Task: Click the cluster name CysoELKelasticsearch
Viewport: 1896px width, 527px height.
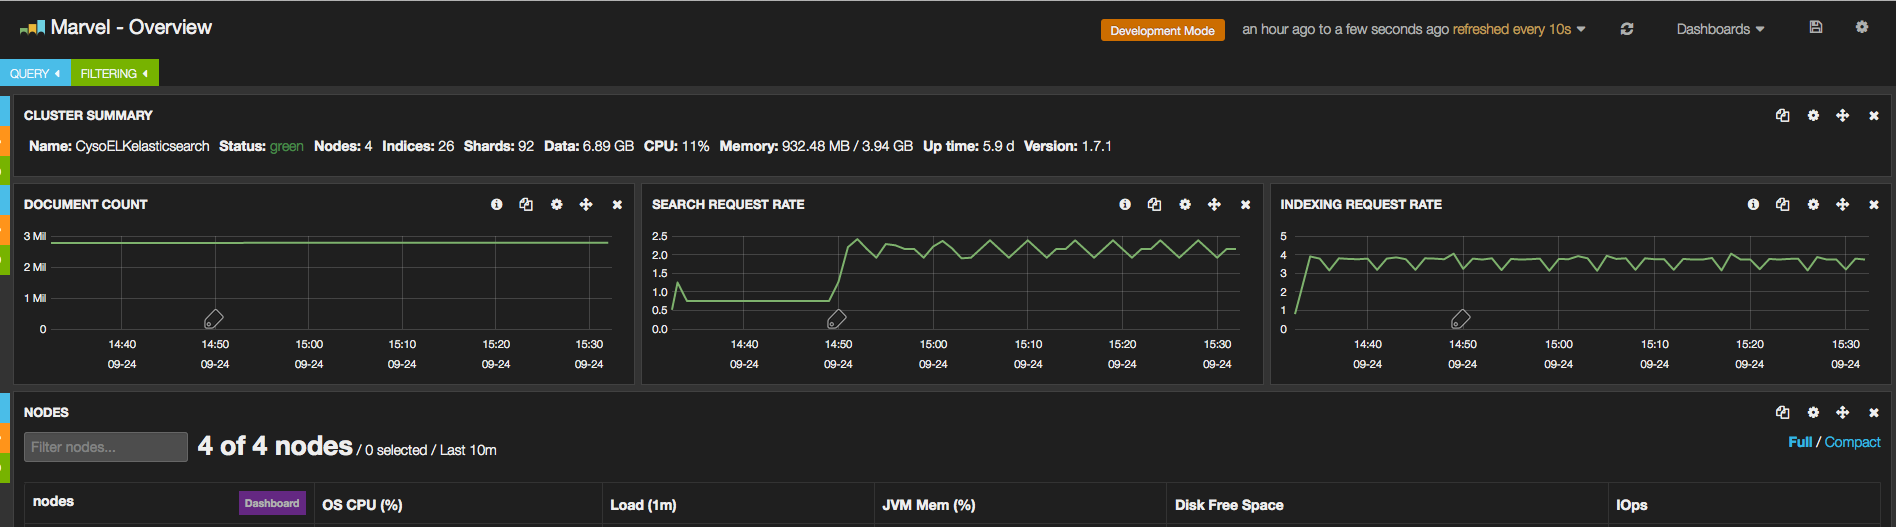Action: [142, 146]
